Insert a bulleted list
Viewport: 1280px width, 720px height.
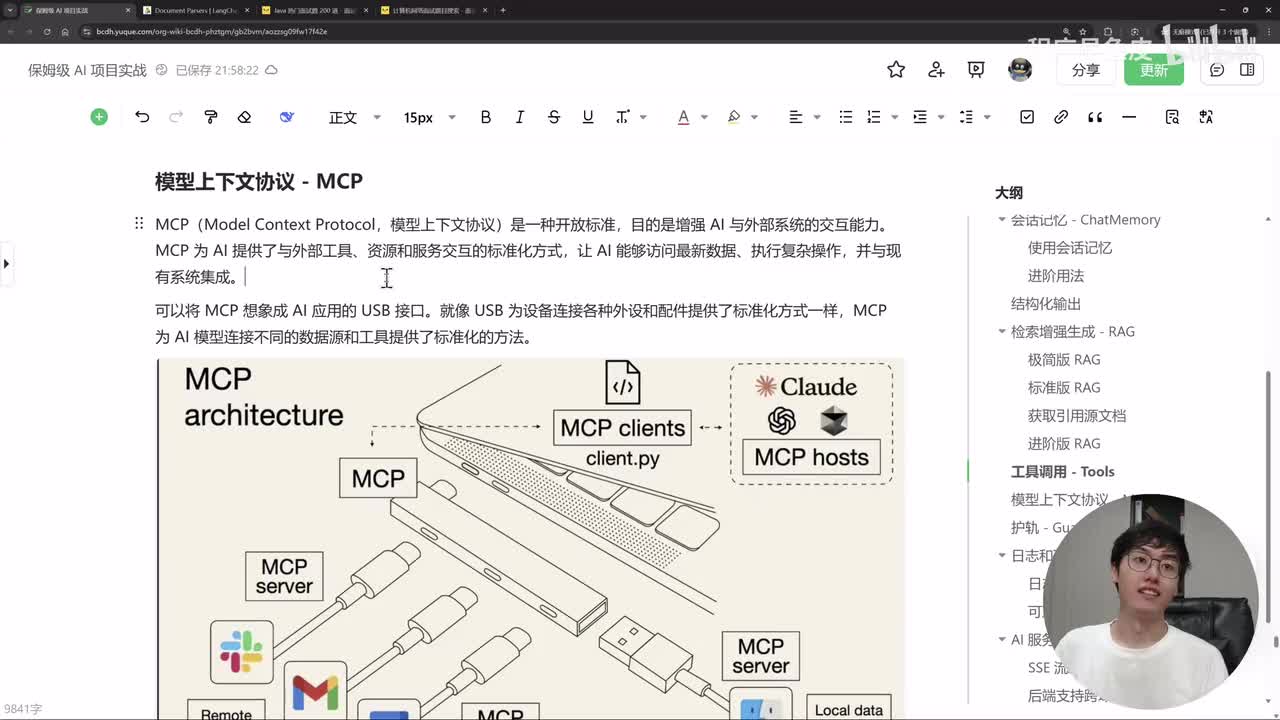point(846,117)
